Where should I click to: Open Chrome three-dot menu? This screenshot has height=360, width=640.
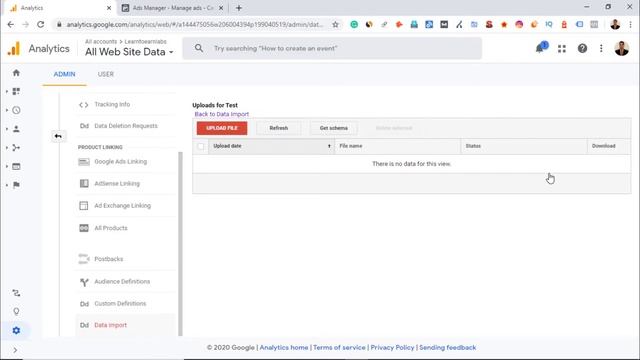click(x=630, y=24)
